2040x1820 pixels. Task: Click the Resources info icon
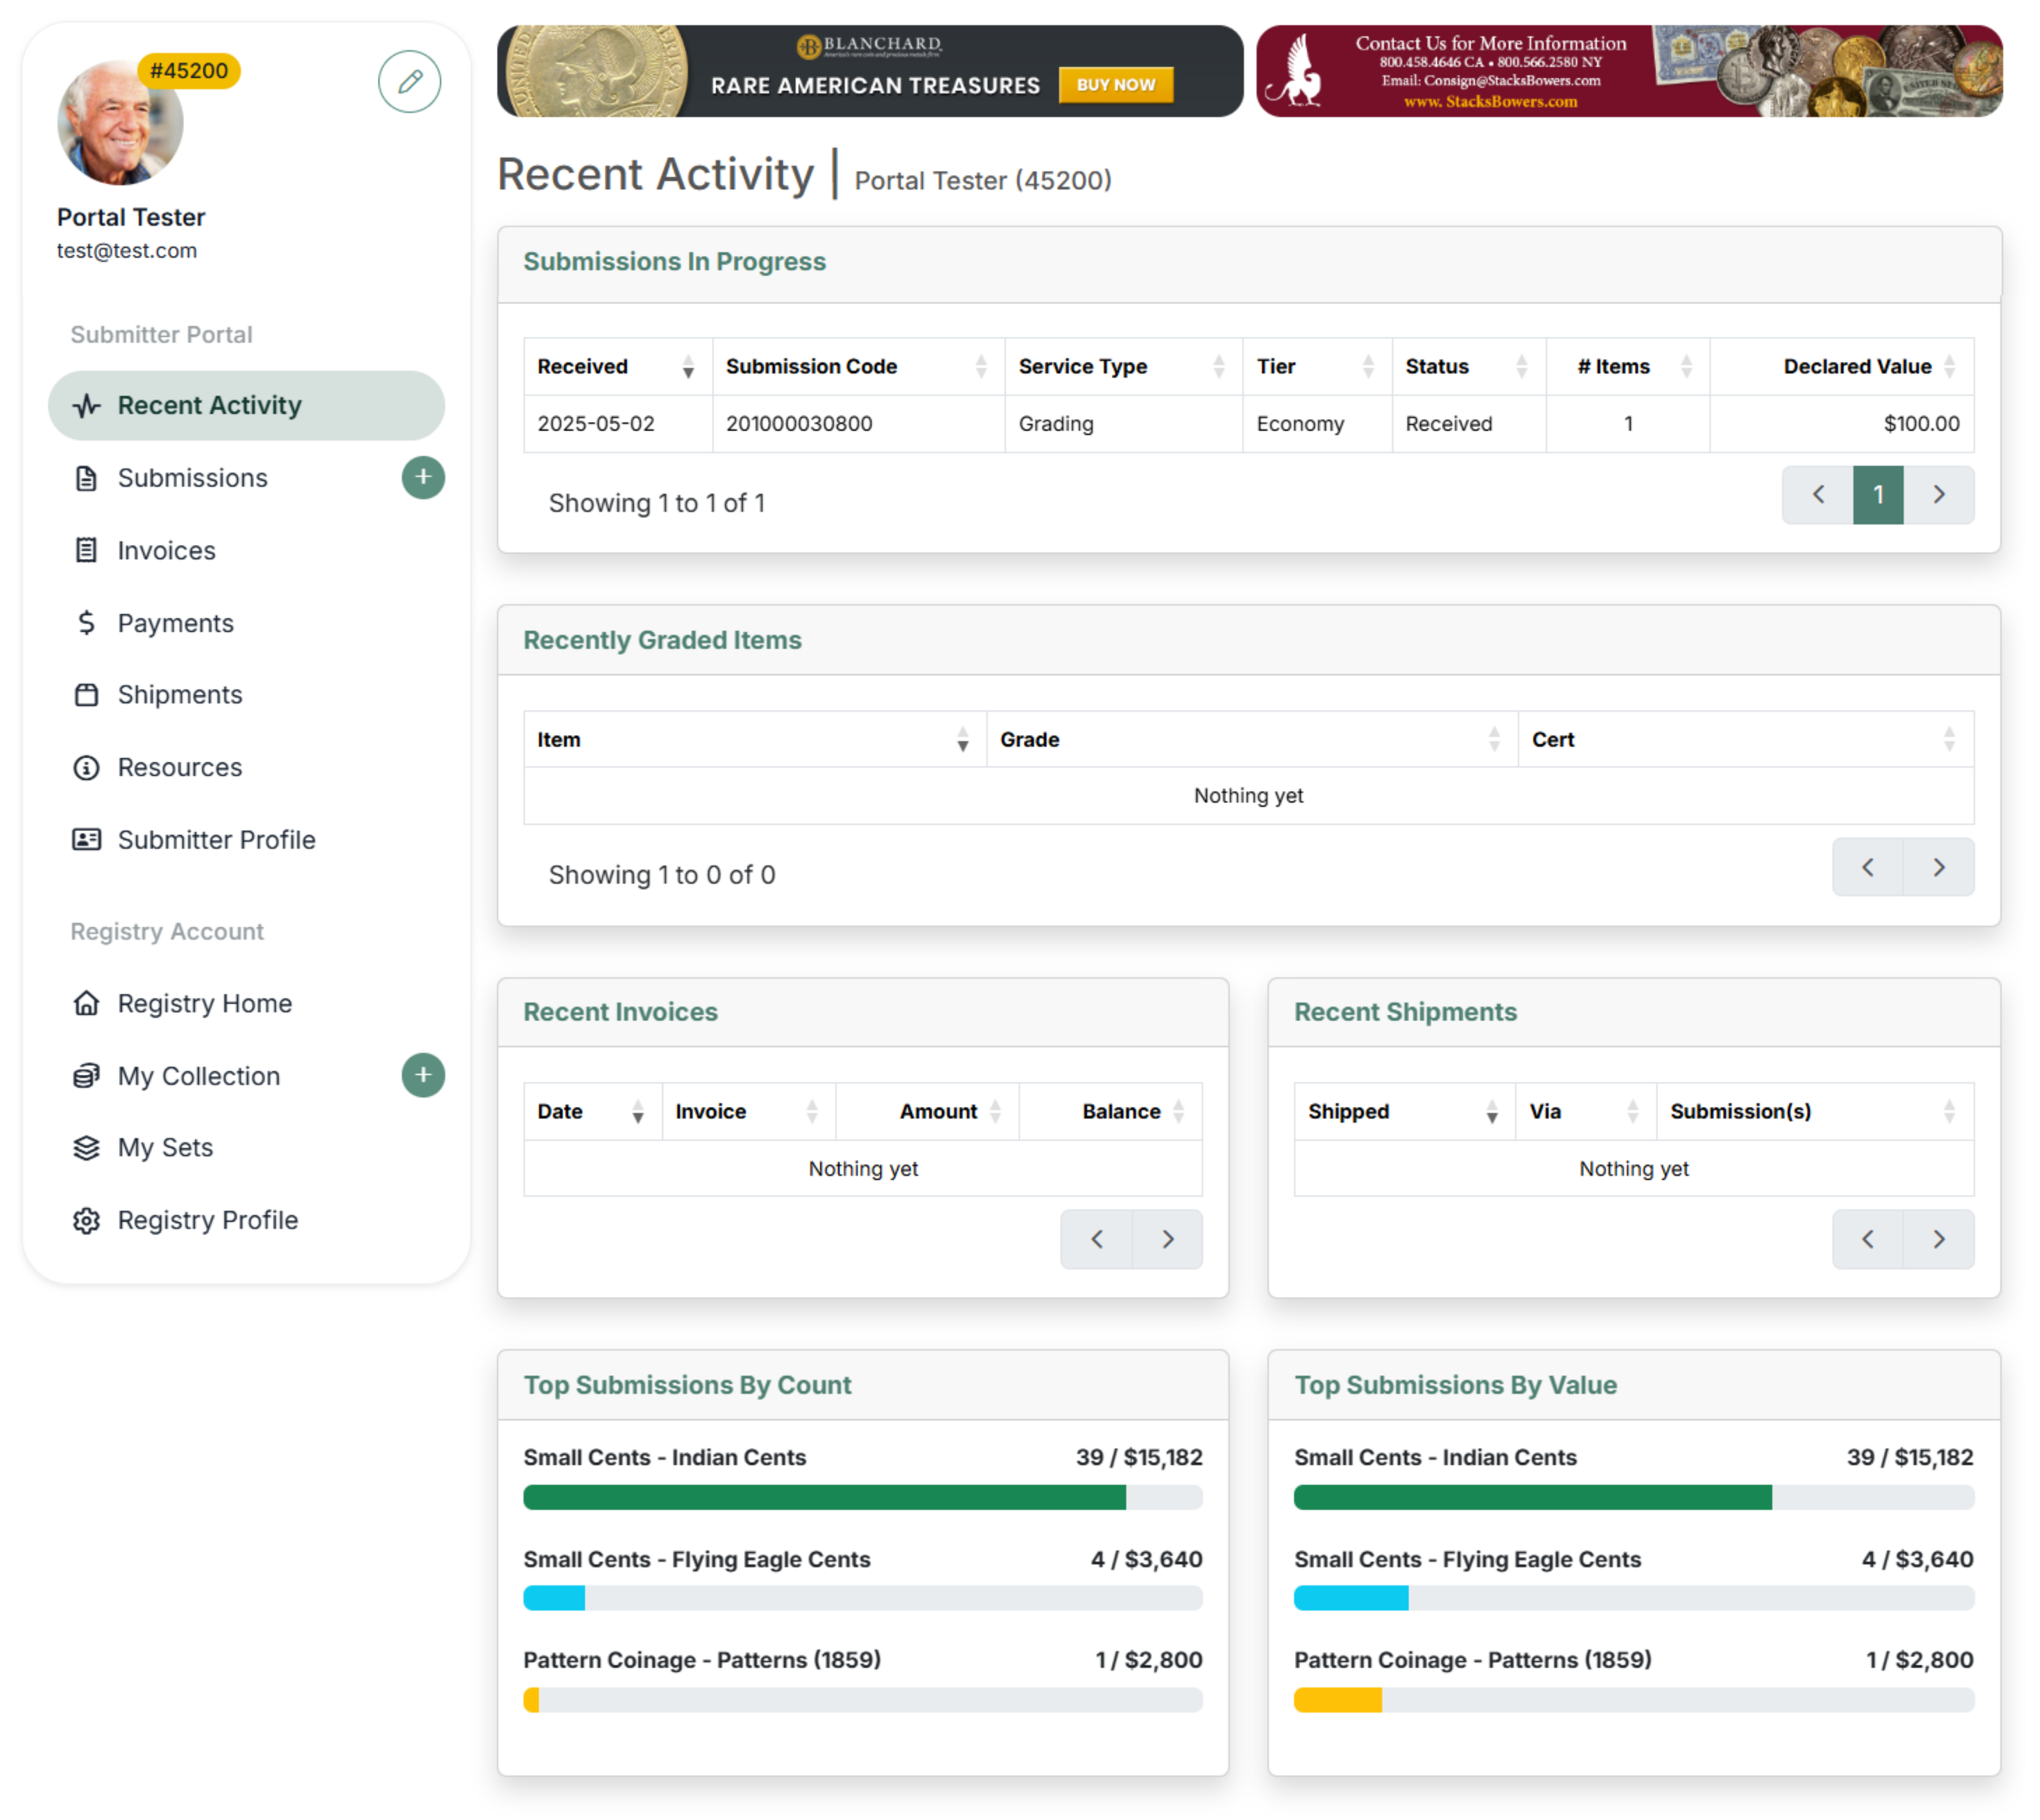[86, 767]
